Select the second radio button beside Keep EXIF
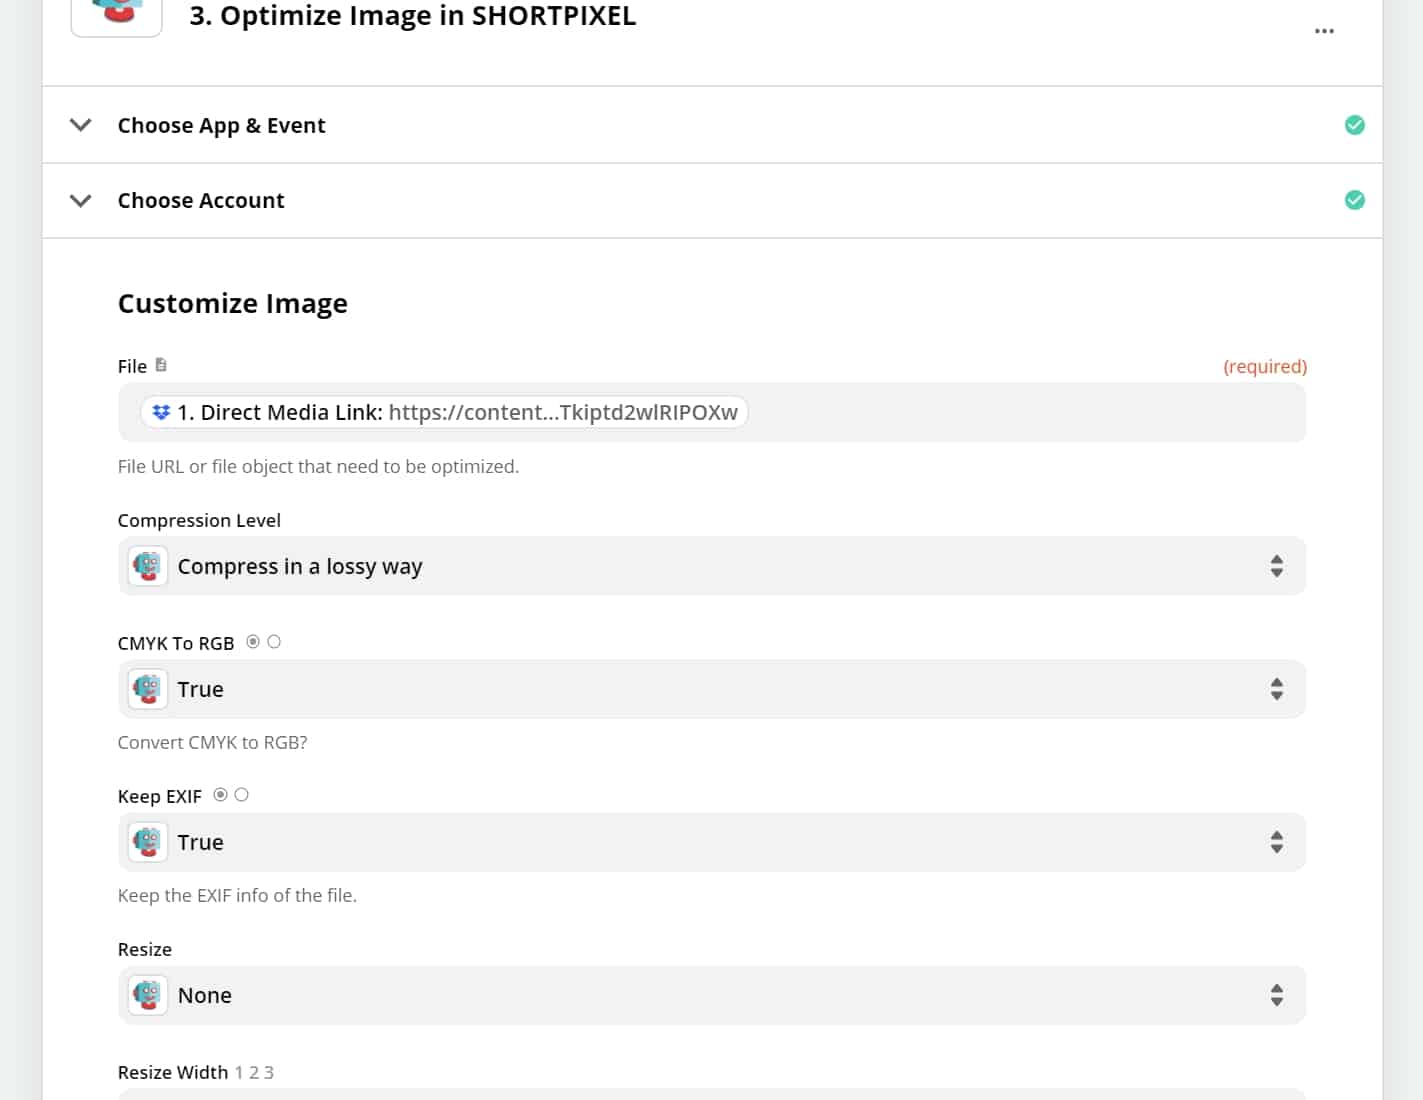 point(241,795)
